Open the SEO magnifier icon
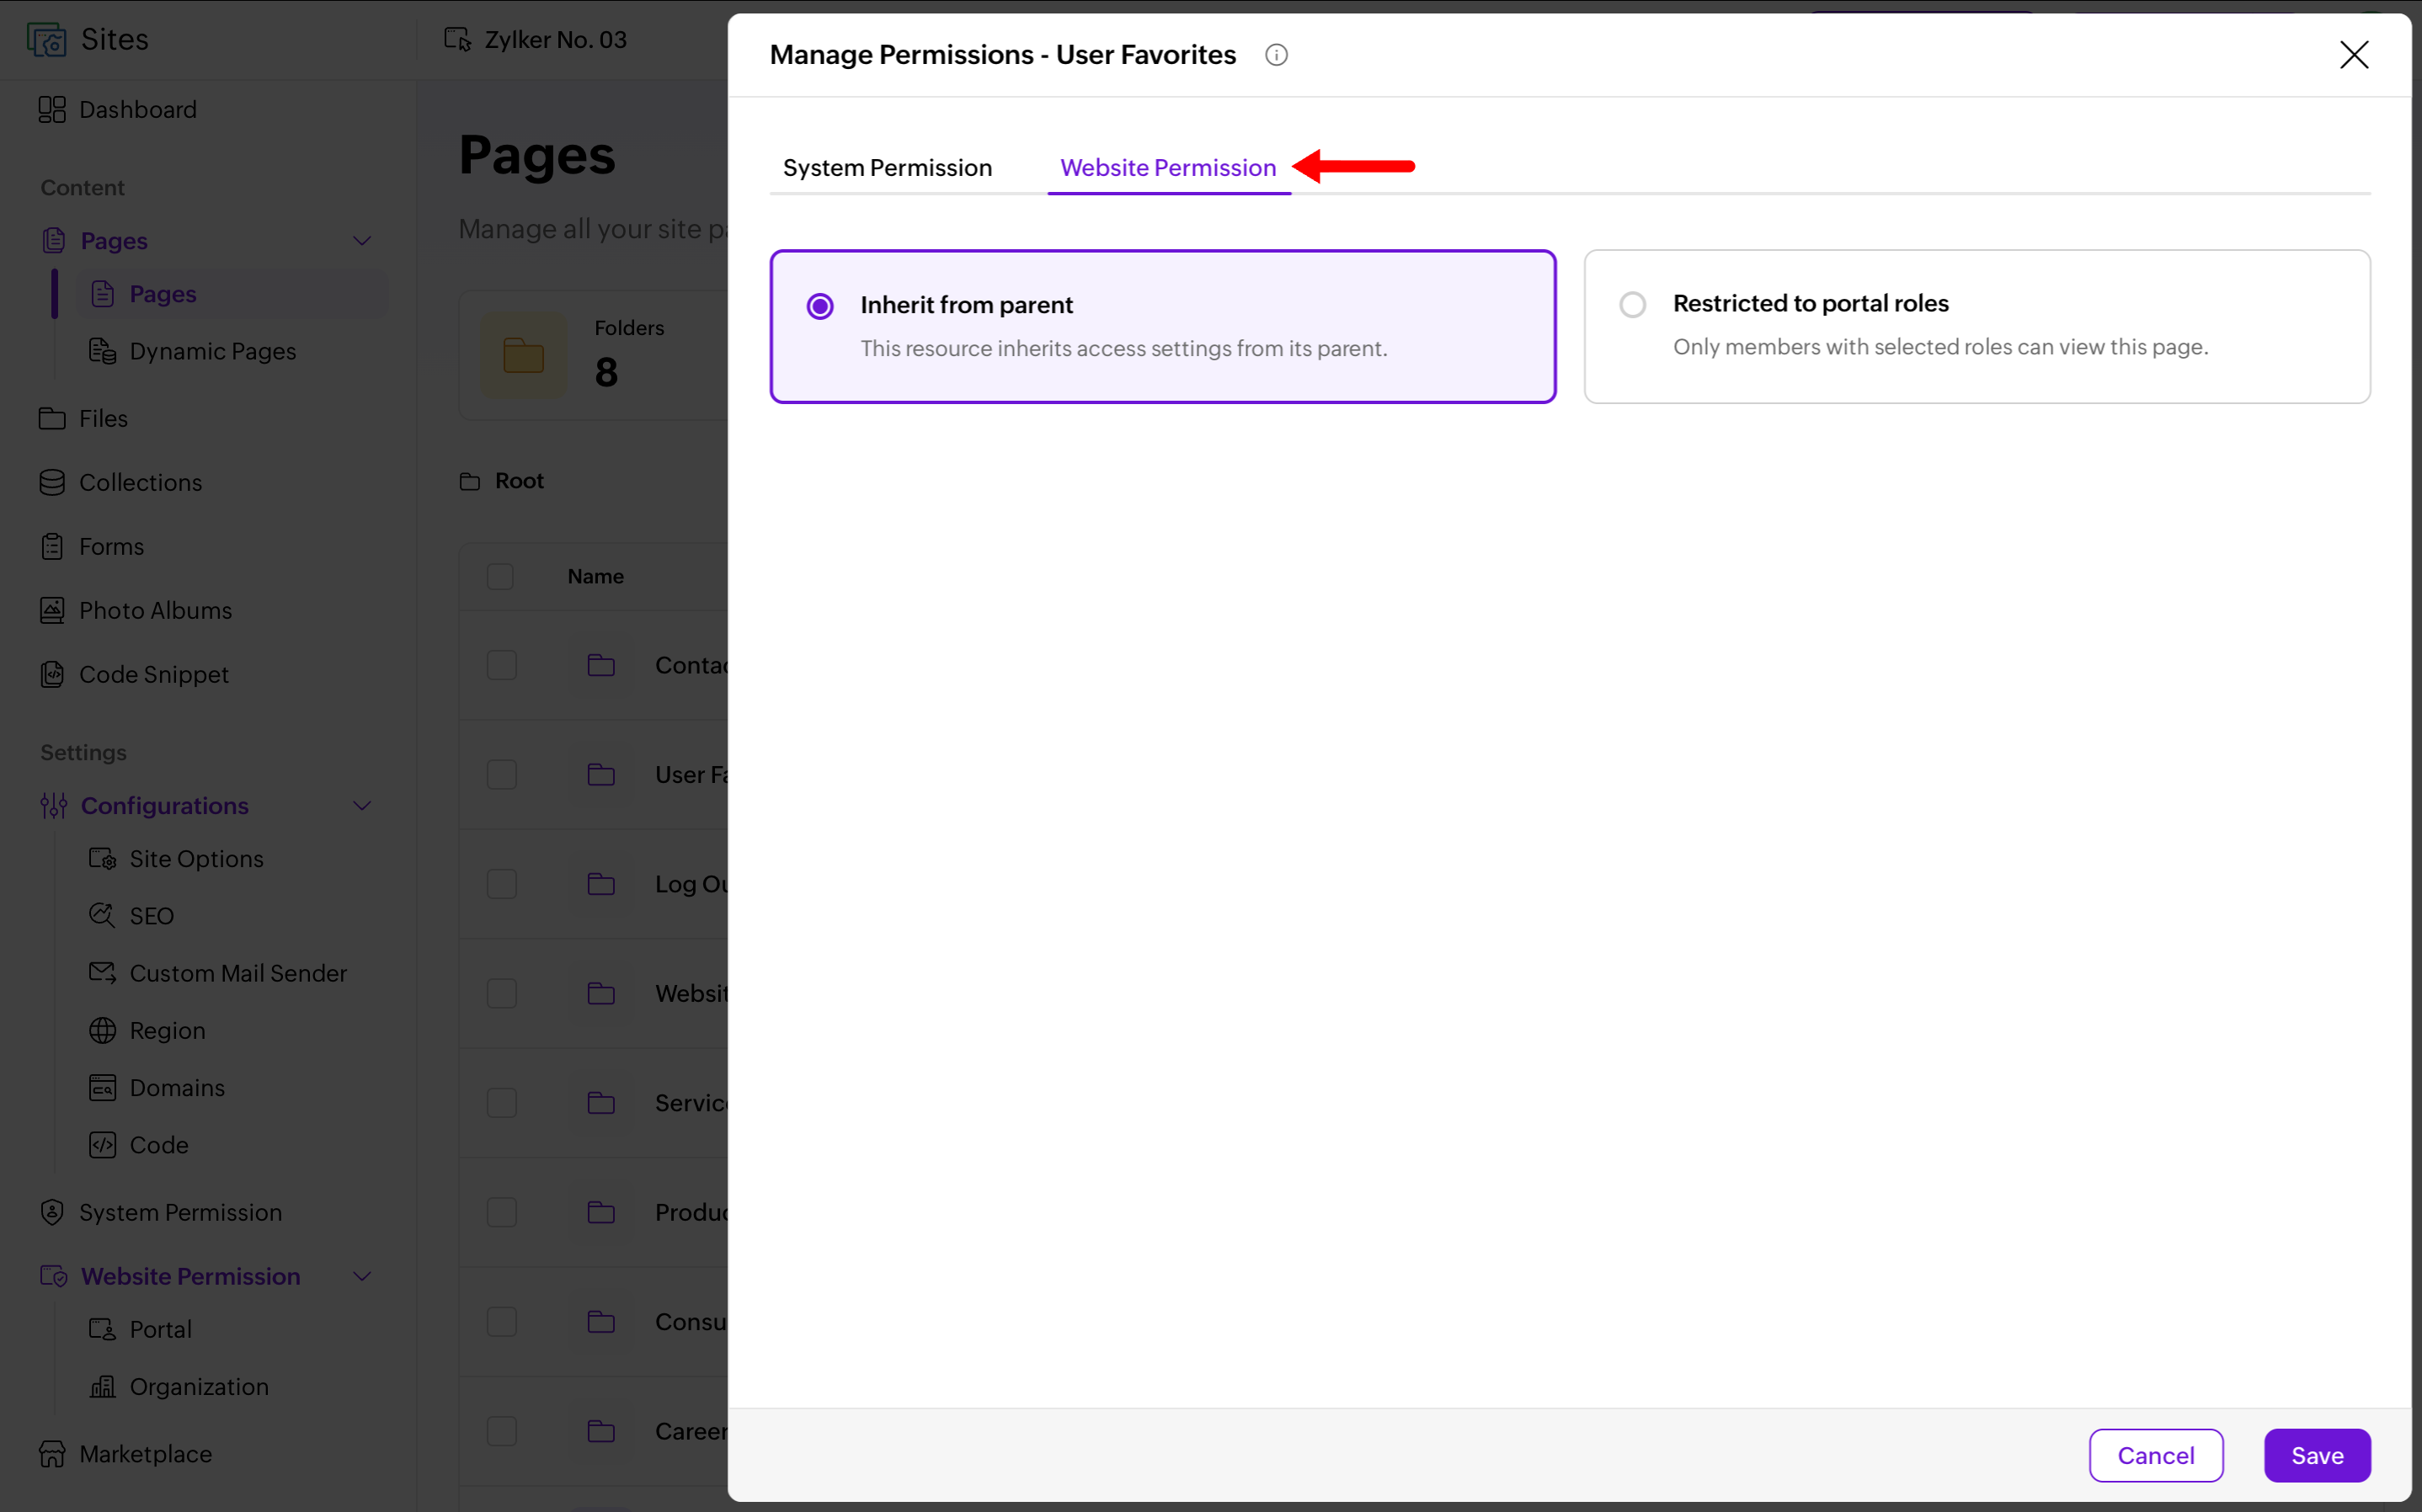This screenshot has width=2422, height=1512. 103,915
